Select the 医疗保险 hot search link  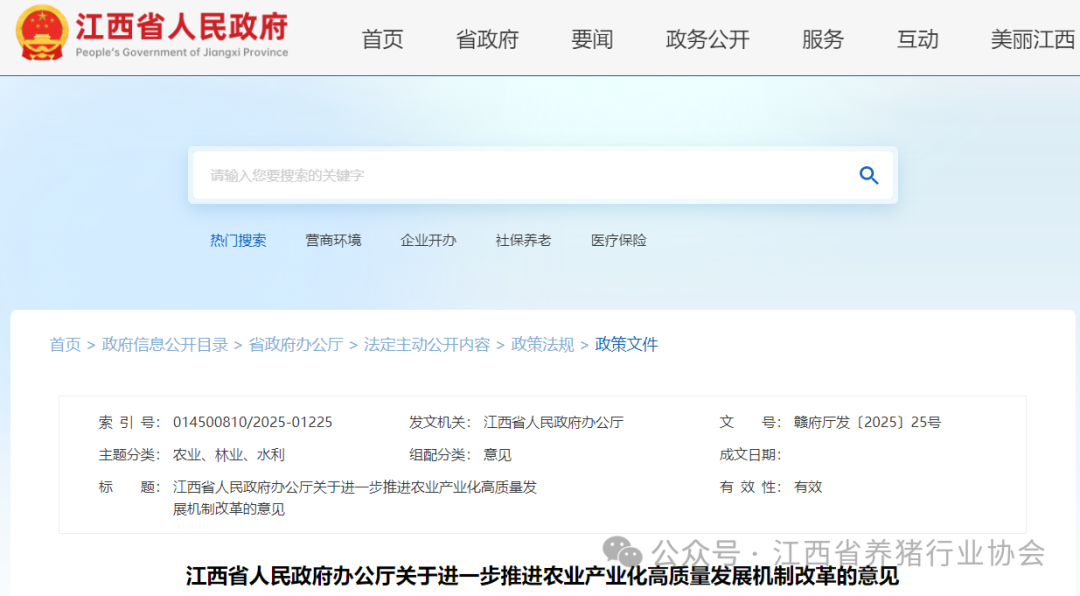point(618,241)
